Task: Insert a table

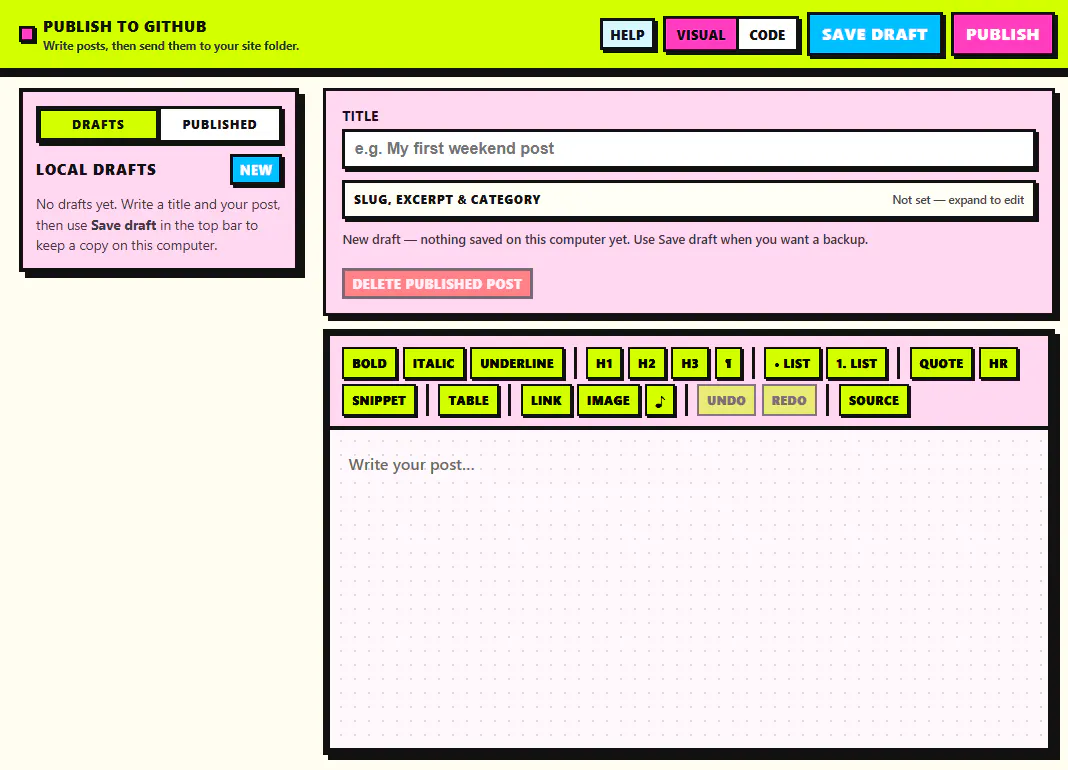Action: coord(469,400)
